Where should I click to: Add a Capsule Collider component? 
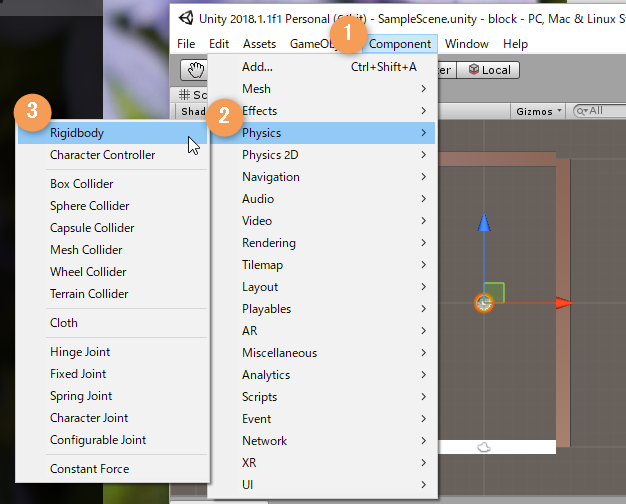coord(113,228)
